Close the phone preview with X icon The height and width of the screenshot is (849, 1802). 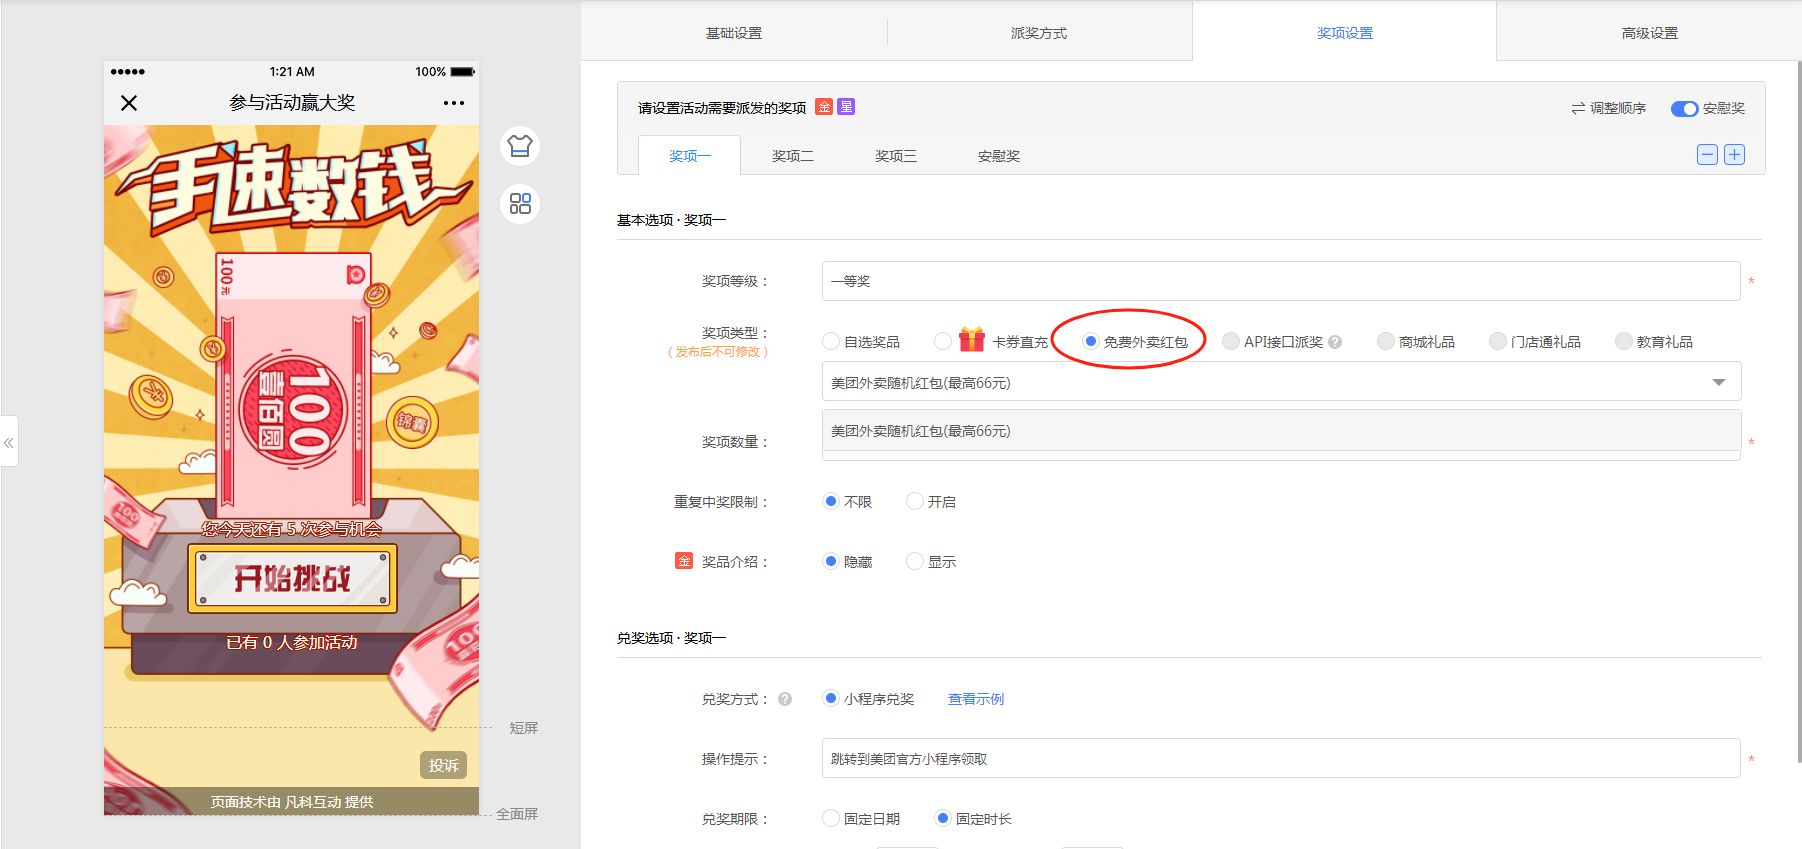point(129,103)
